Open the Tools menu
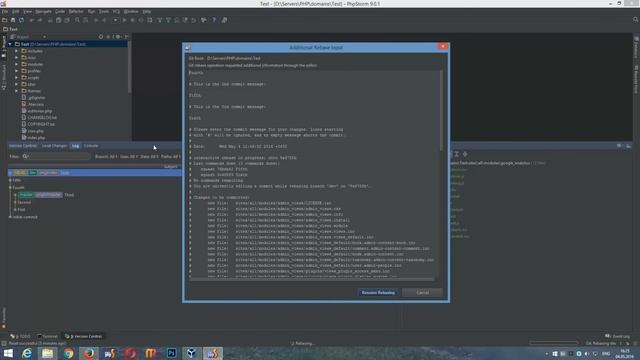The height and width of the screenshot is (360, 640). point(104,11)
